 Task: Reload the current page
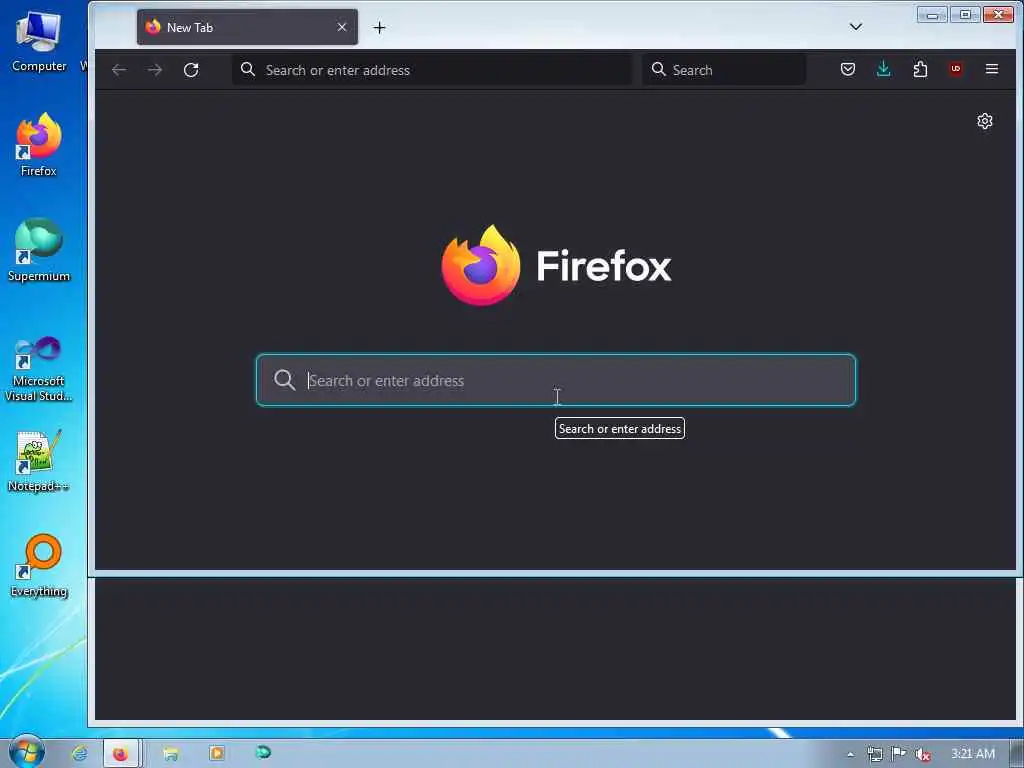click(191, 70)
